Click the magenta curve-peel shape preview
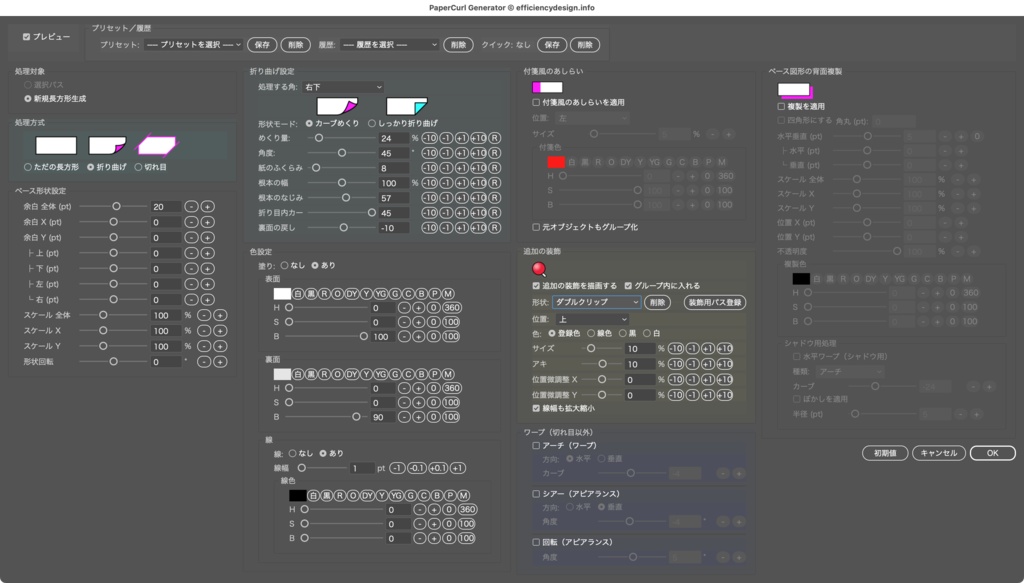This screenshot has height=583, width=1024. click(x=337, y=106)
